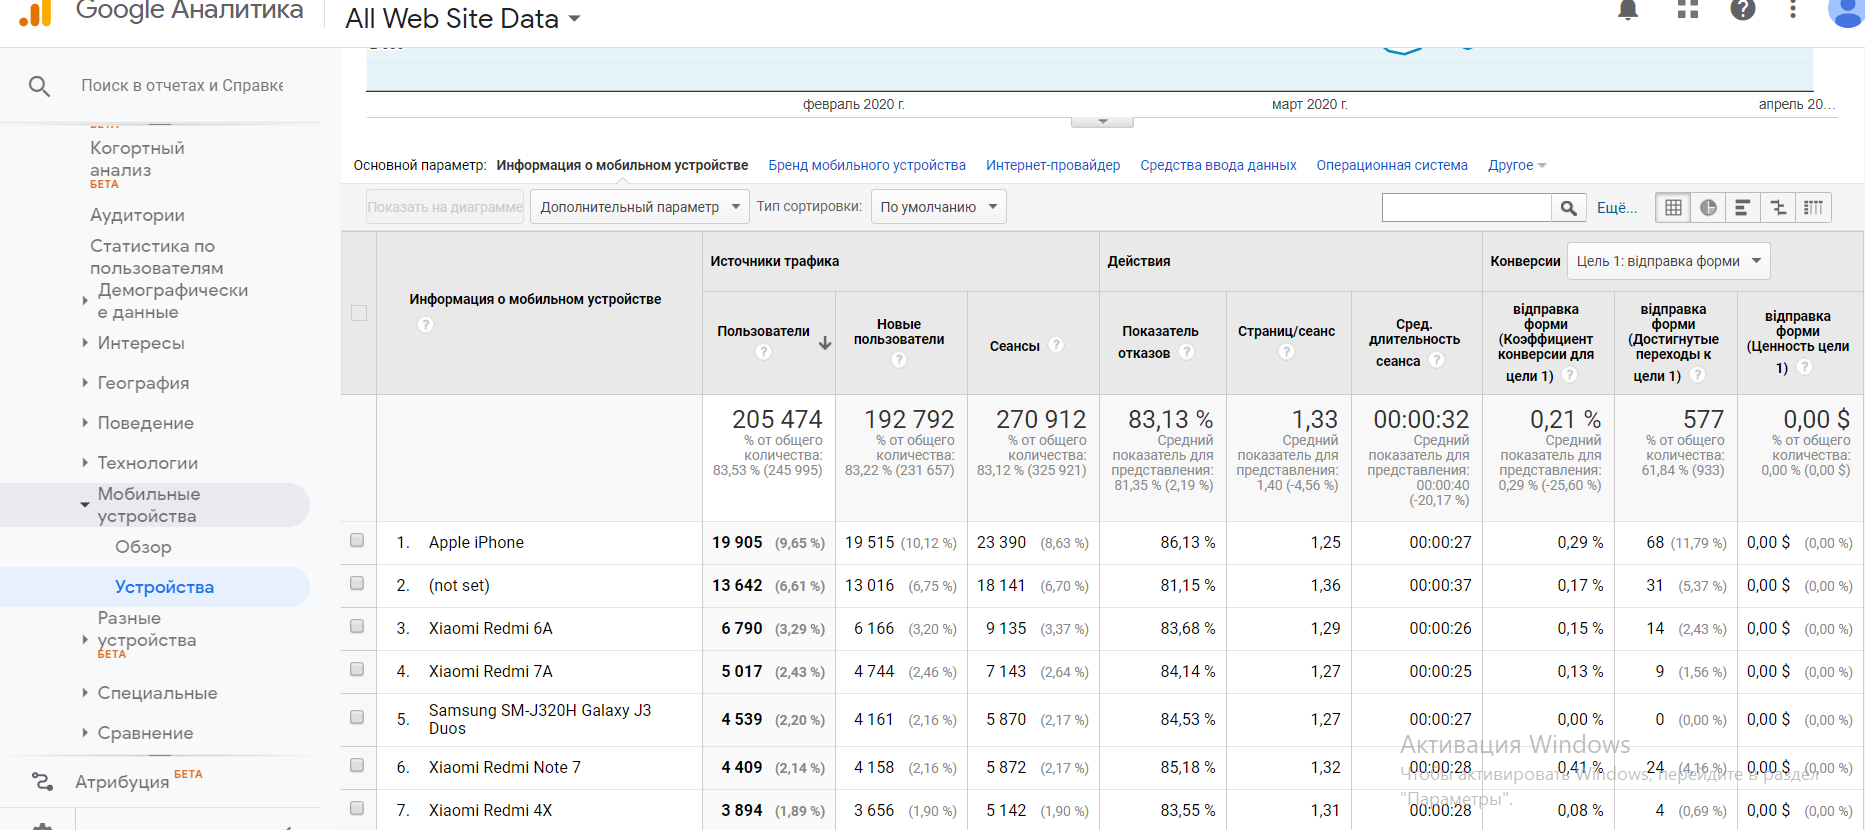Open help for goal value column
1865x830 pixels.
coord(1805,367)
